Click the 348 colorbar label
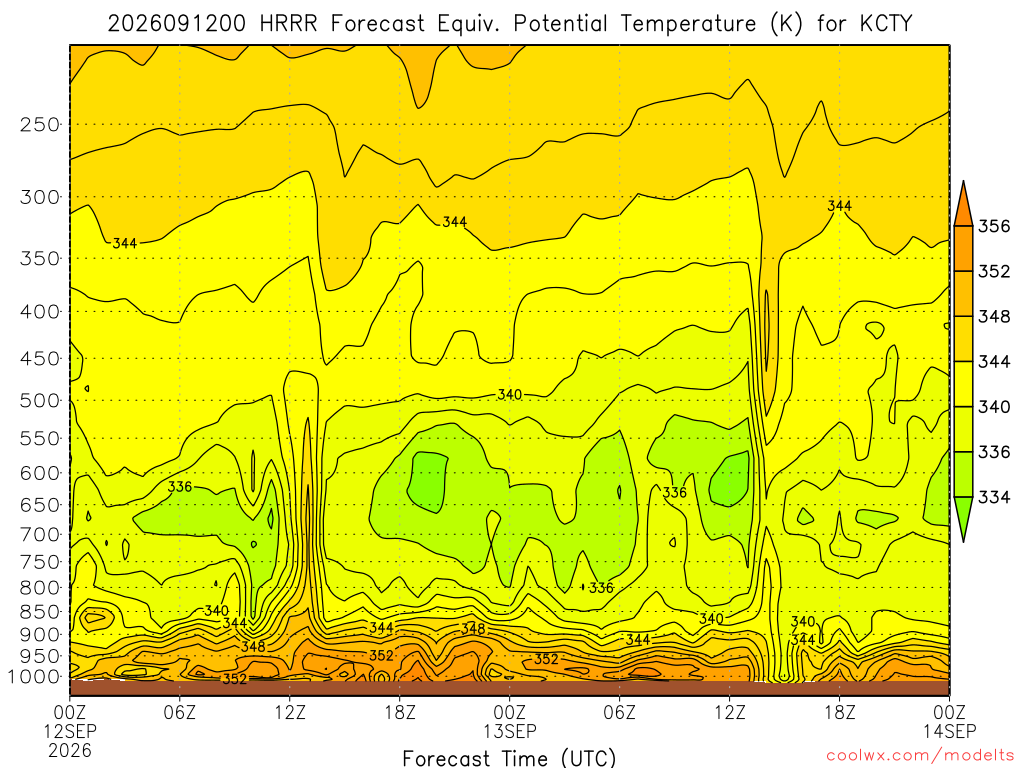Screen dimensions: 1024x768 (994, 317)
